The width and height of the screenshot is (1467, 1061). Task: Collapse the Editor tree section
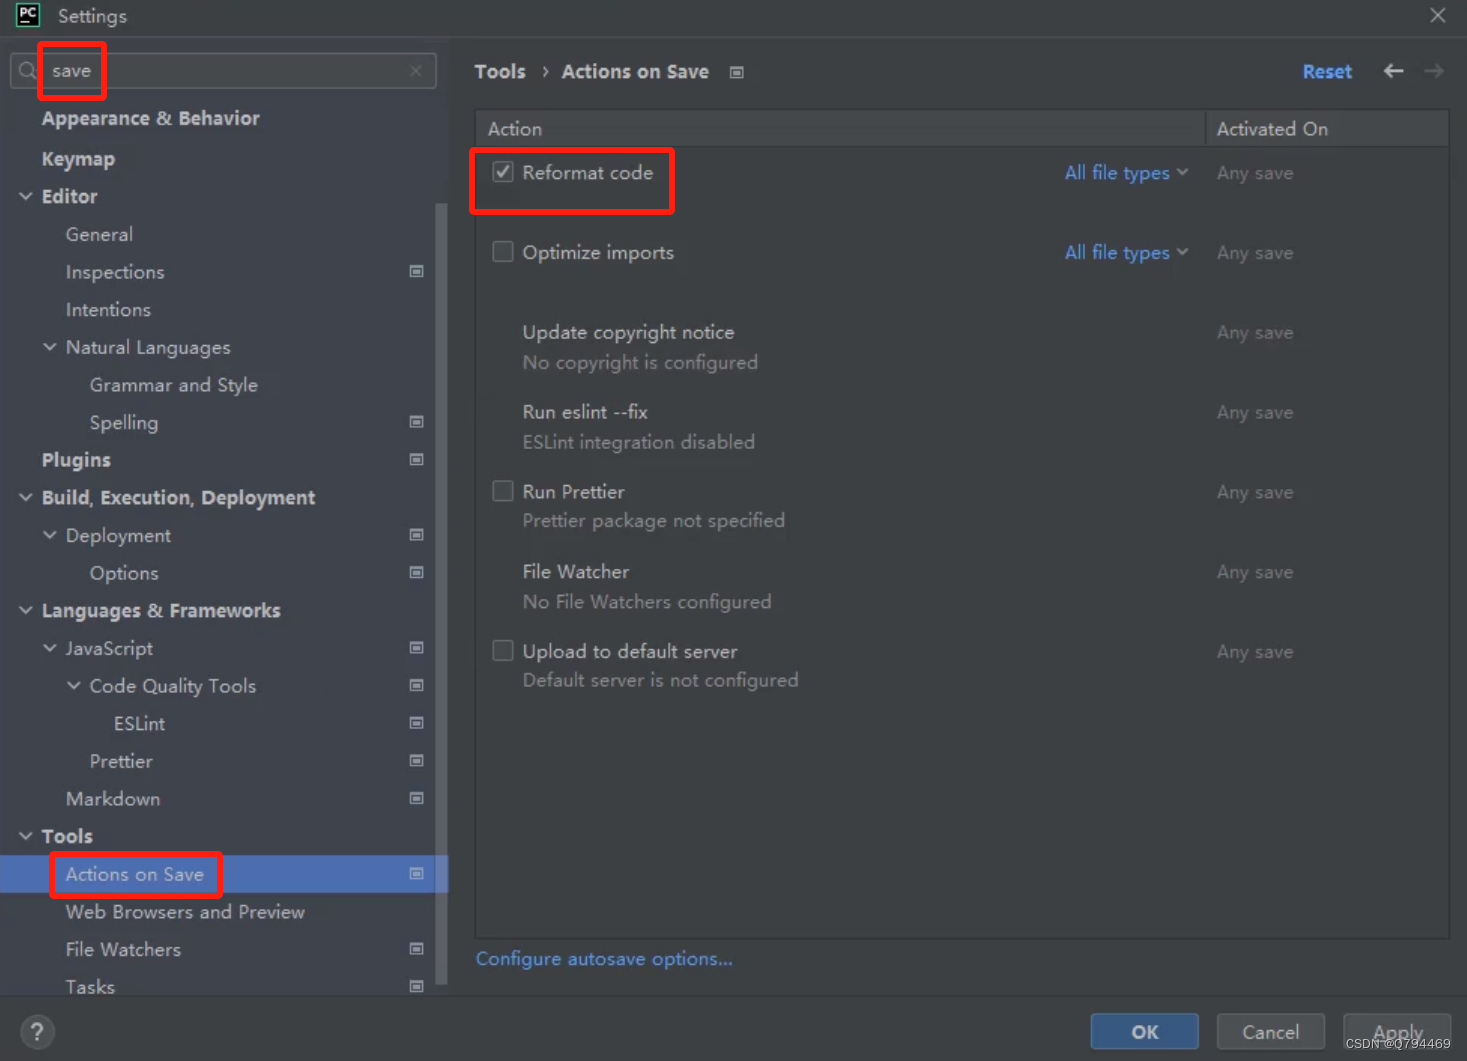26,196
